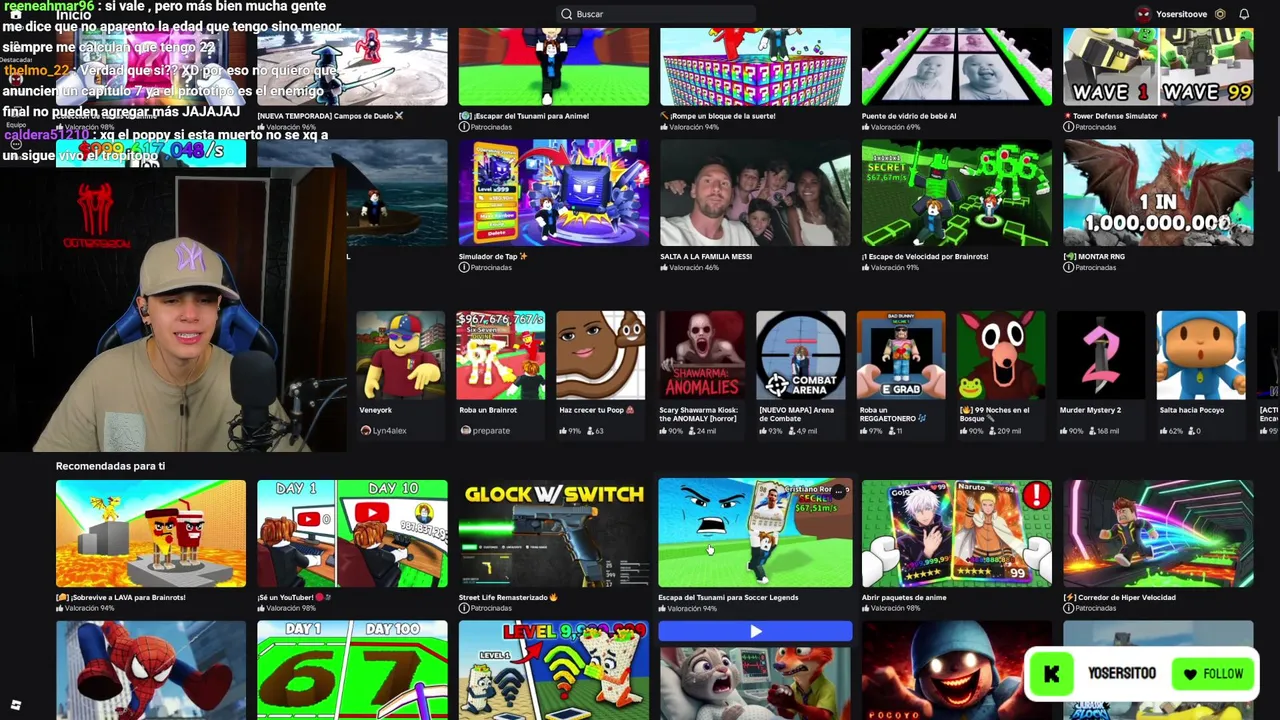This screenshot has height=720, width=1280.
Task: Click the preparate friend avatar icon
Action: pos(465,430)
